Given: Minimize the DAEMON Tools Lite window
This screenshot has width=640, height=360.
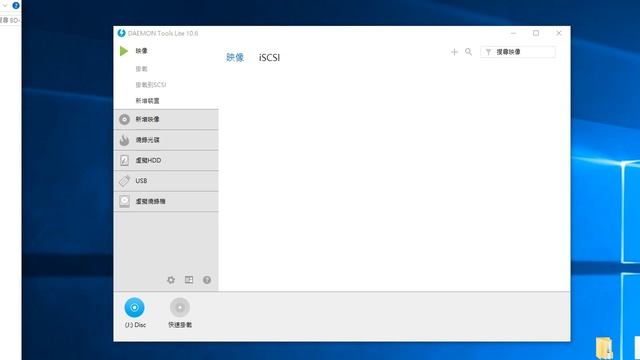Looking at the screenshot, I should [513, 33].
